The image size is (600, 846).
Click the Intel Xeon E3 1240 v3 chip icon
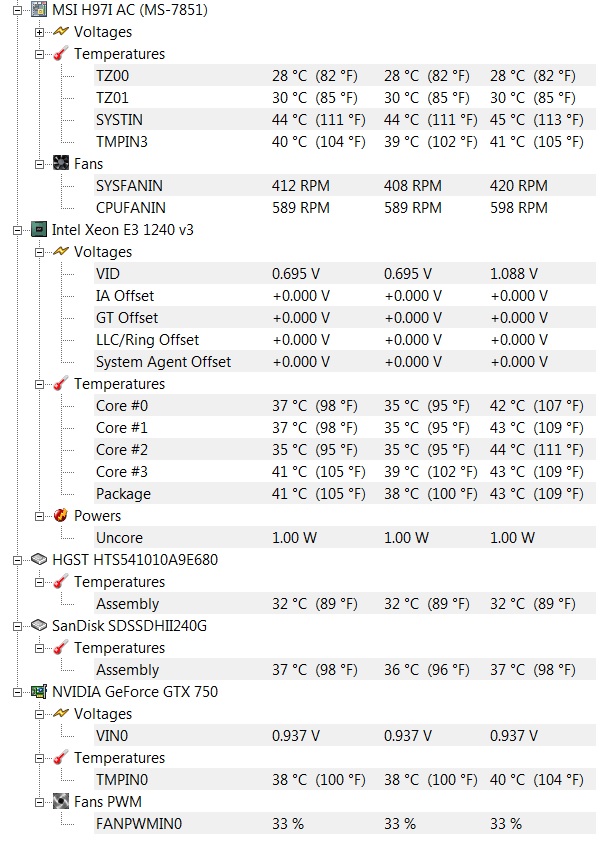click(x=39, y=230)
